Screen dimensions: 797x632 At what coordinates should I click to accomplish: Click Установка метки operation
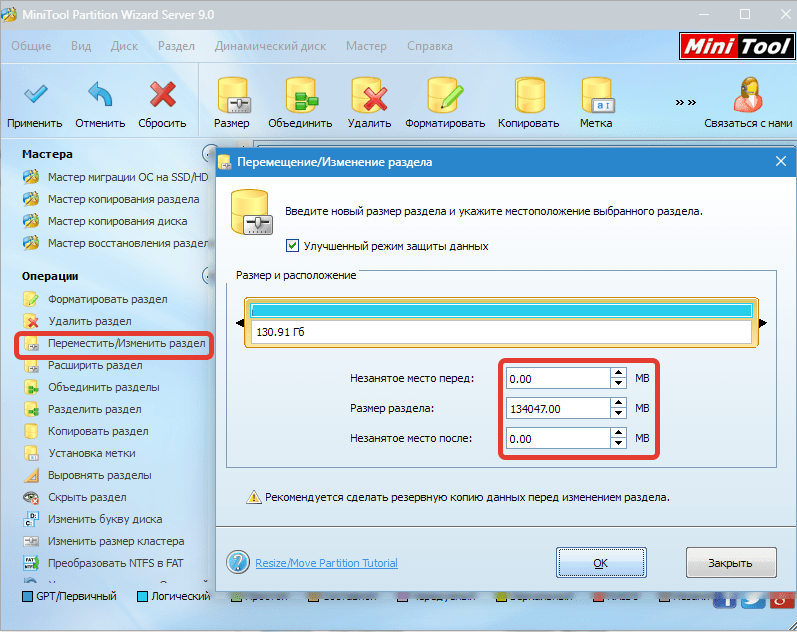point(79,453)
